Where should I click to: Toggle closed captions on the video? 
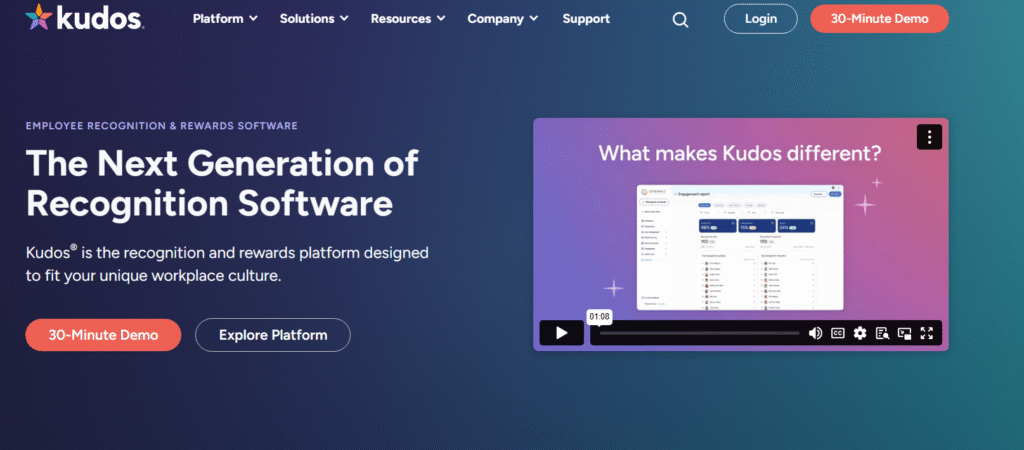[838, 333]
